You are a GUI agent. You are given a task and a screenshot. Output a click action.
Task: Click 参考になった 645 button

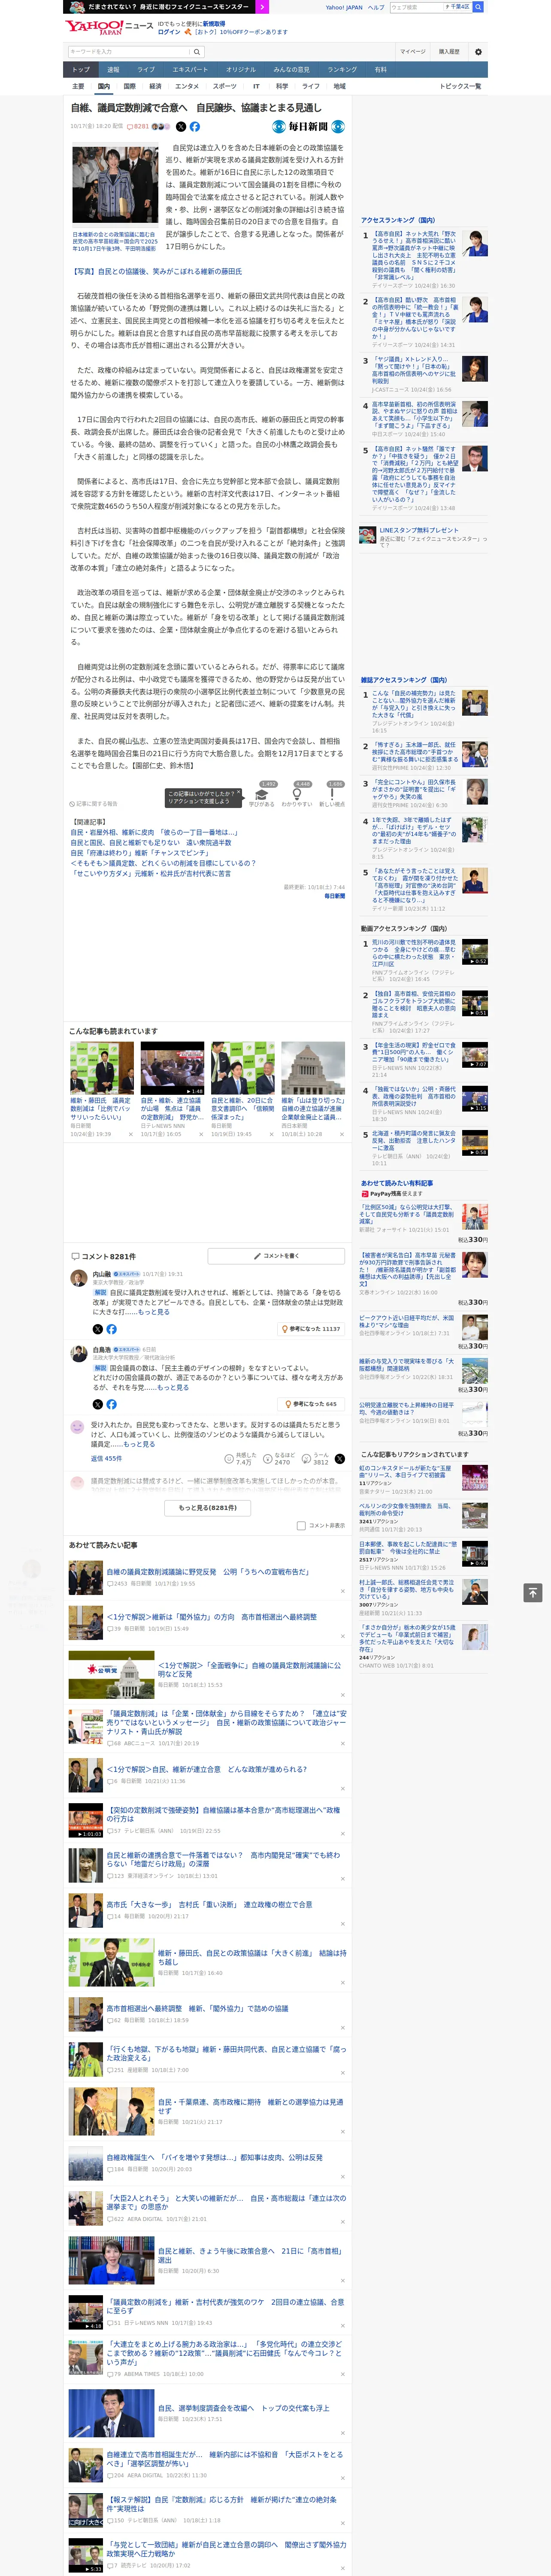click(311, 1404)
